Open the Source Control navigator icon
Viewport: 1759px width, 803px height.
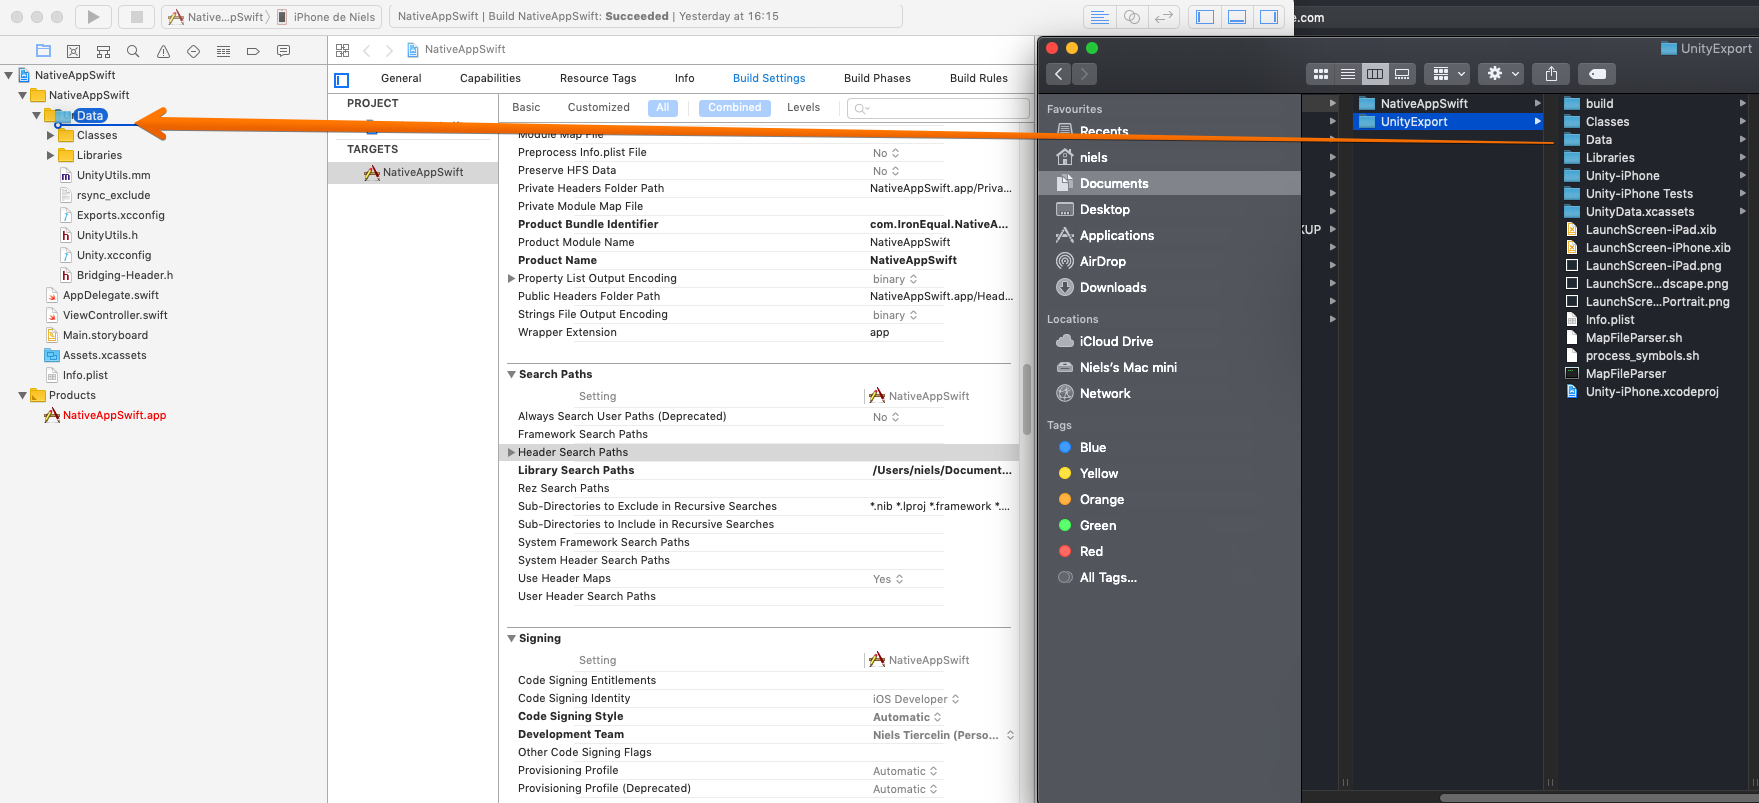(x=73, y=51)
